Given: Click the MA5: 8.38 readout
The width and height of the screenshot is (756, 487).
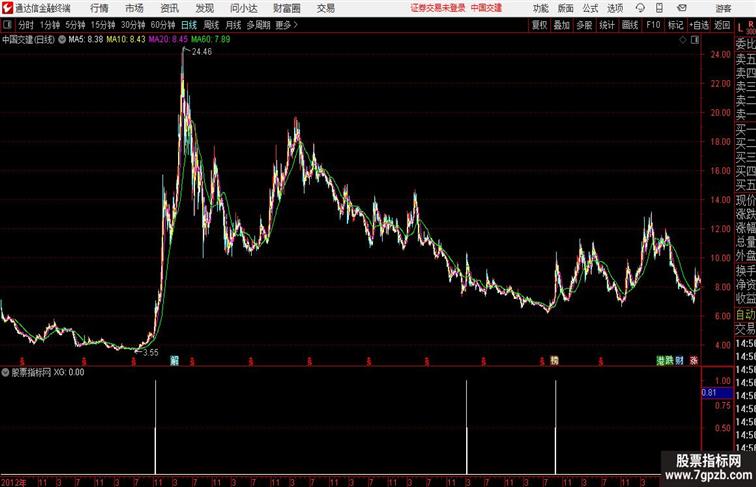Looking at the screenshot, I should (85, 40).
